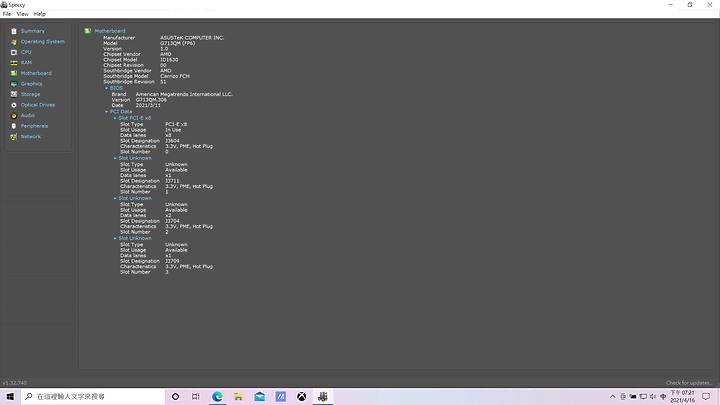
Task: Click the Check for updates link
Action: click(x=689, y=383)
